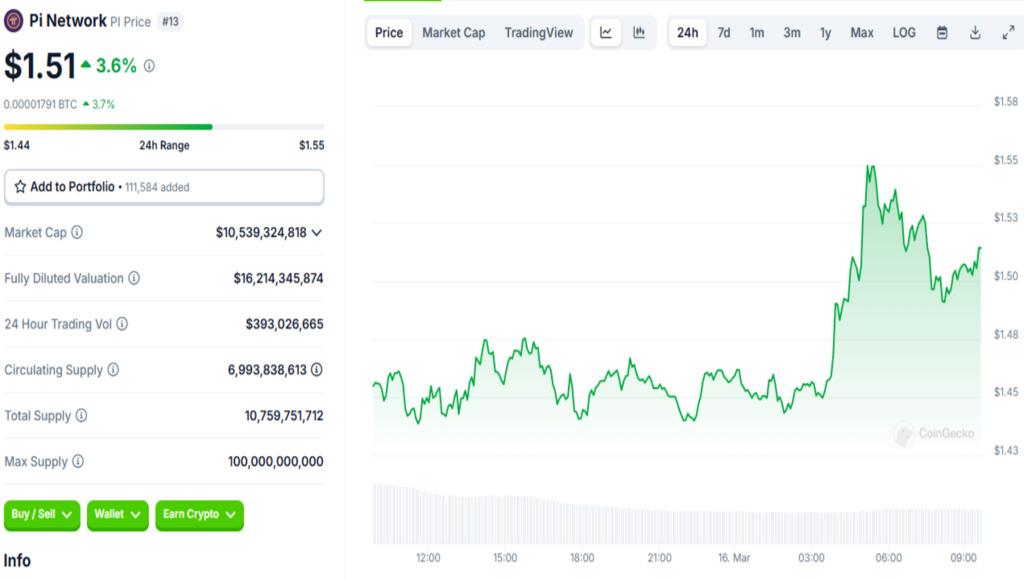Show Max Supply info icon

[78, 462]
